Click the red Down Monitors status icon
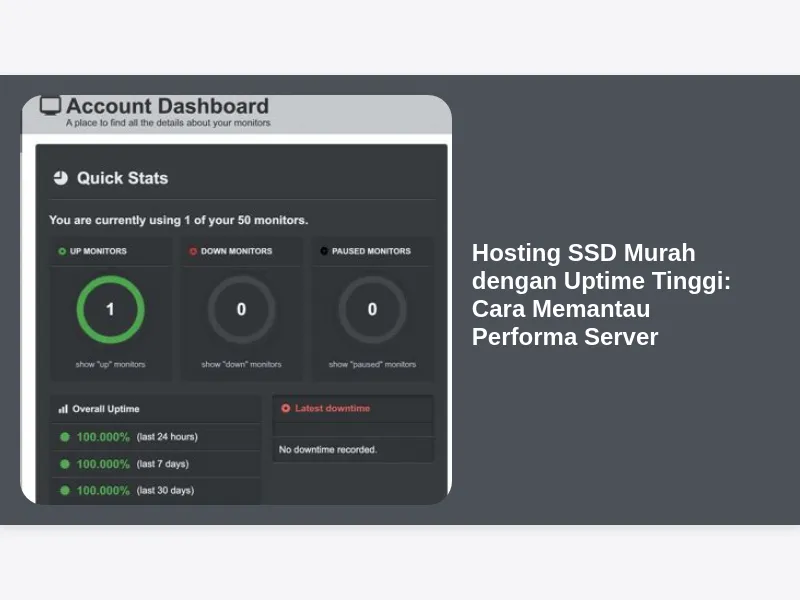This screenshot has height=600, width=800. pyautogui.click(x=193, y=251)
